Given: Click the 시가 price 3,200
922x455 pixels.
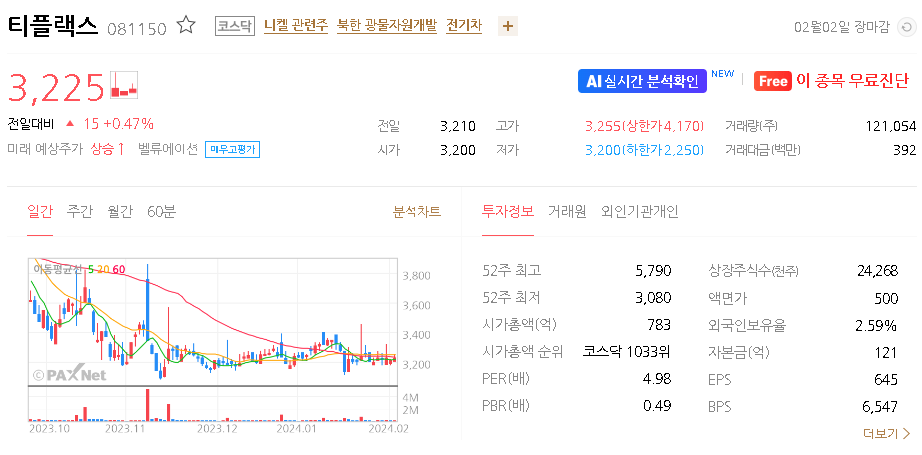Looking at the screenshot, I should pyautogui.click(x=458, y=150).
